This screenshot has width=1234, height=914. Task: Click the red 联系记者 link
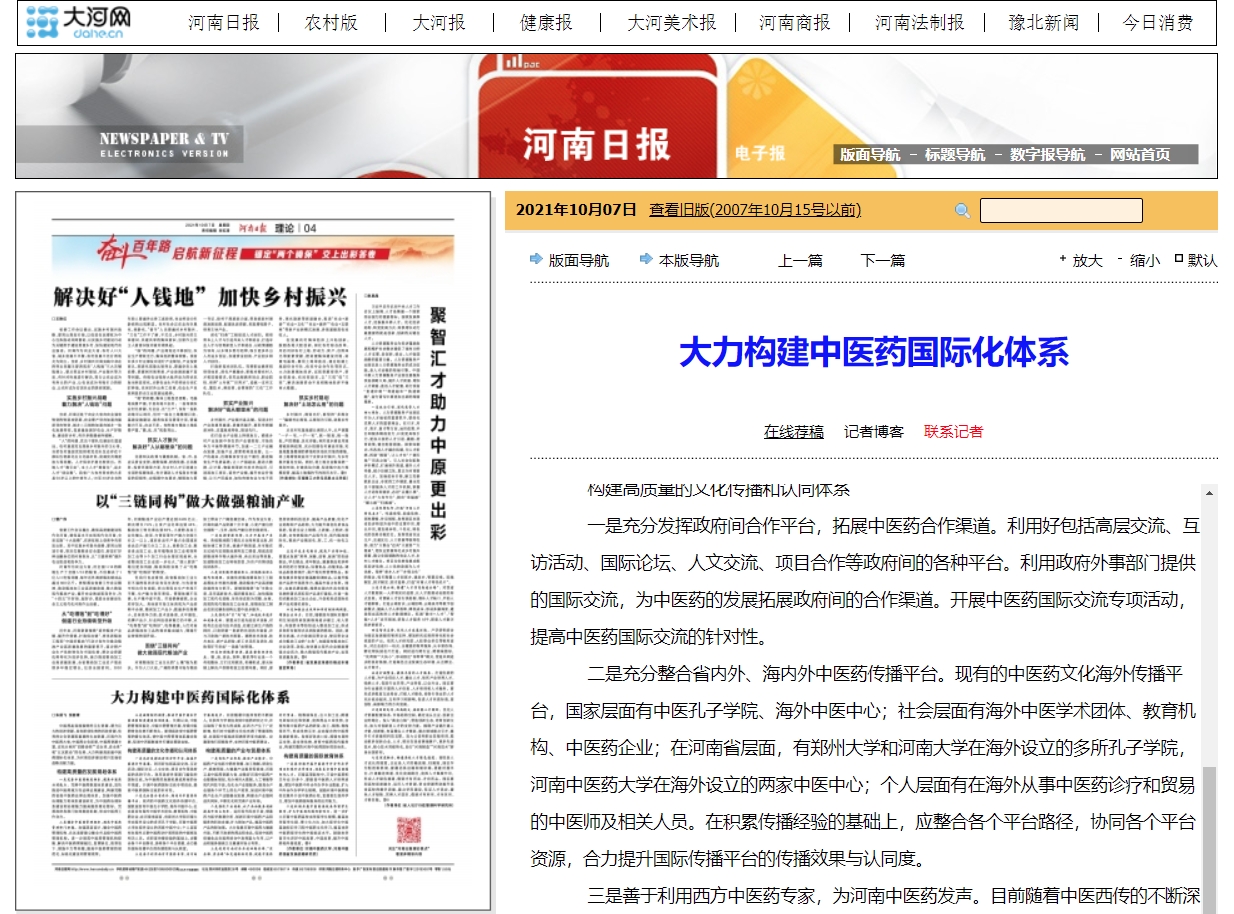[954, 431]
